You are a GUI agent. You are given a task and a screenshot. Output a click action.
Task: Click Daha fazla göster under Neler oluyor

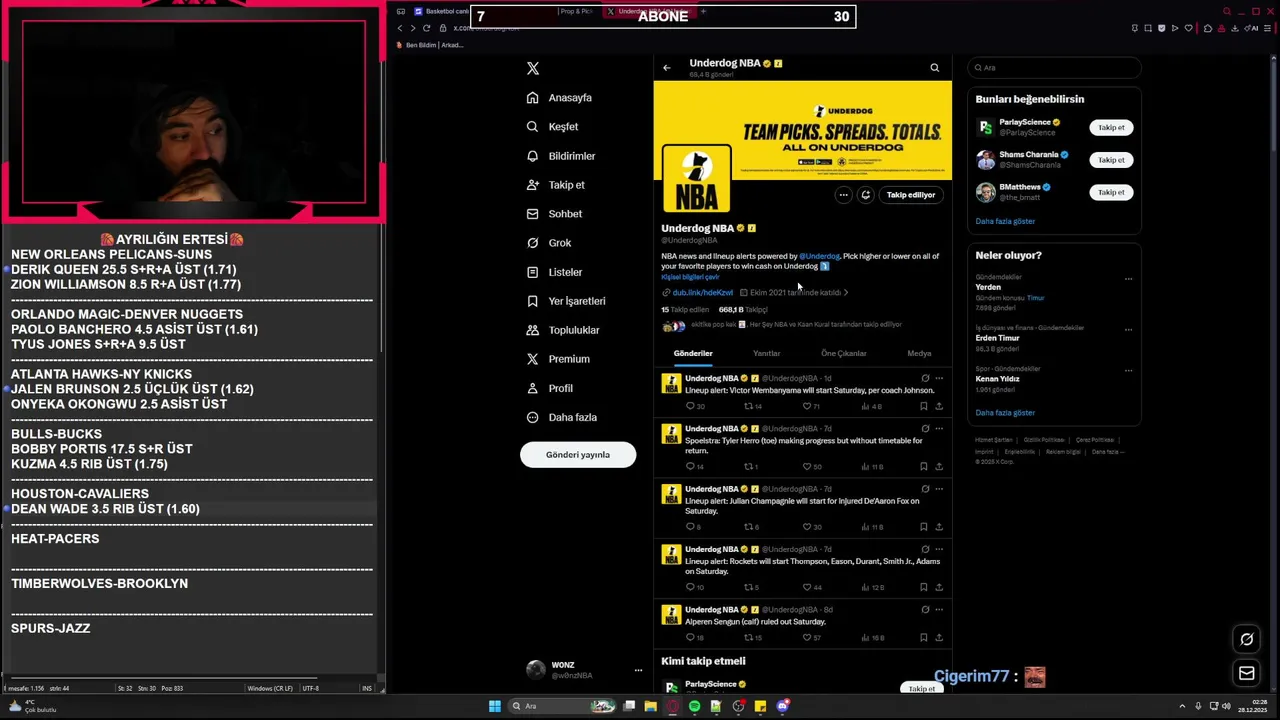pos(1005,413)
